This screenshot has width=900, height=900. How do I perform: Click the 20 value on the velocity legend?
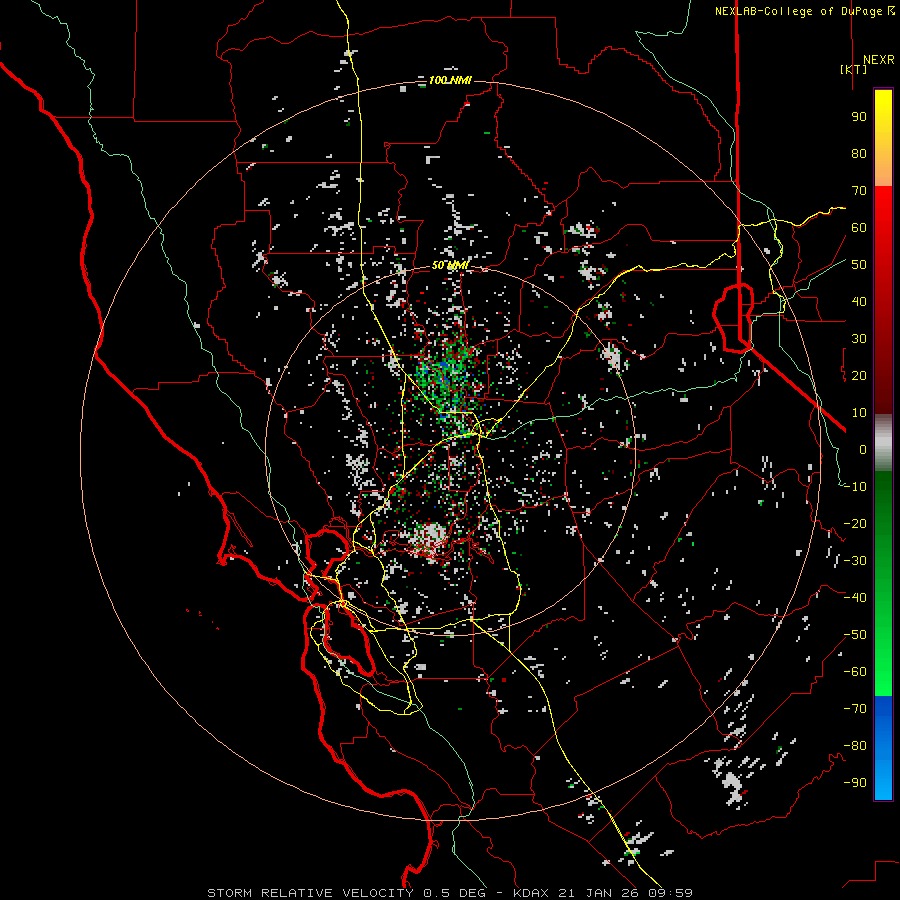click(859, 375)
